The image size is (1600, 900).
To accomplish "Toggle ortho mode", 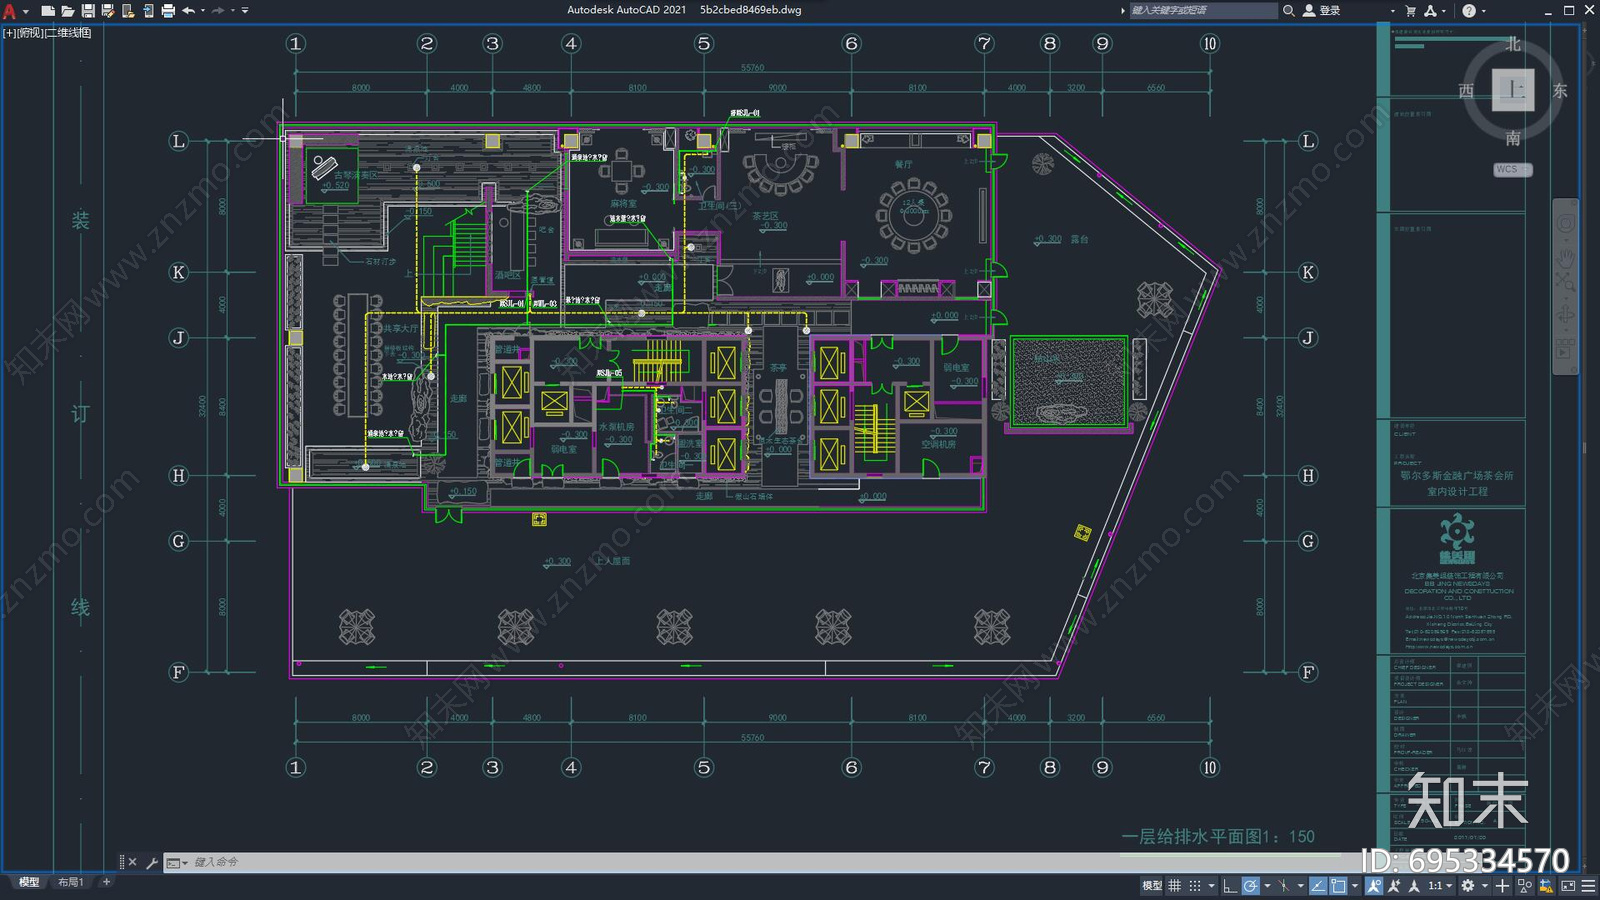I will coord(1230,885).
